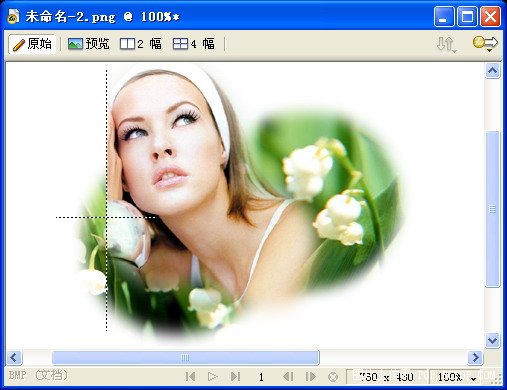Open the 100% zoom level dropdown
This screenshot has width=507, height=390.
tap(455, 377)
